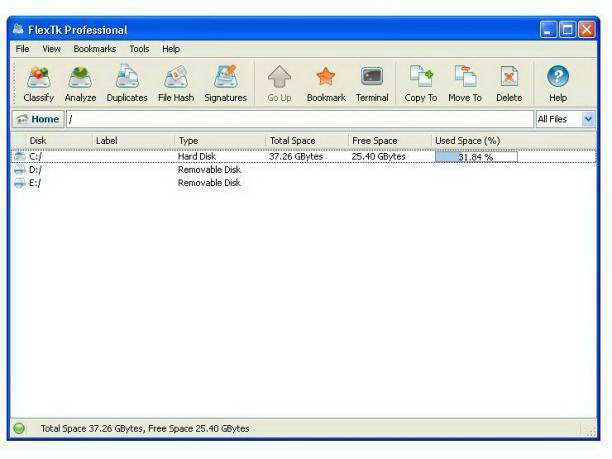This screenshot has height=459, width=612.
Task: Open the Classify tool
Action: [38, 84]
